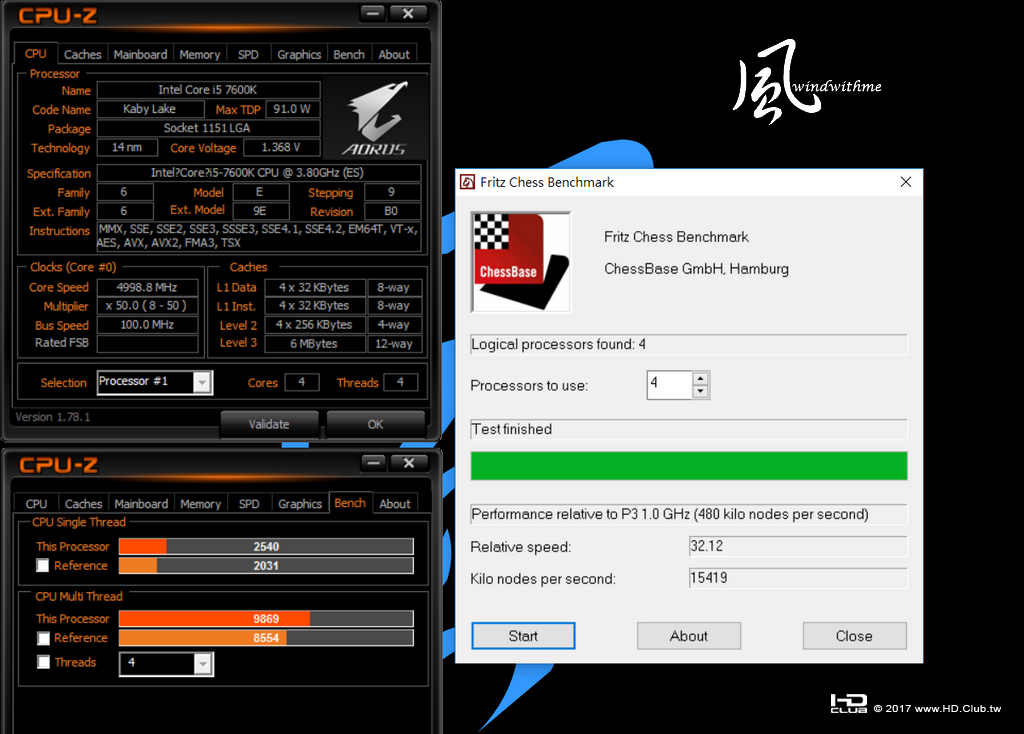This screenshot has height=734, width=1024.
Task: Click processor Name field Intel Core i5 7600K
Action: (208, 89)
